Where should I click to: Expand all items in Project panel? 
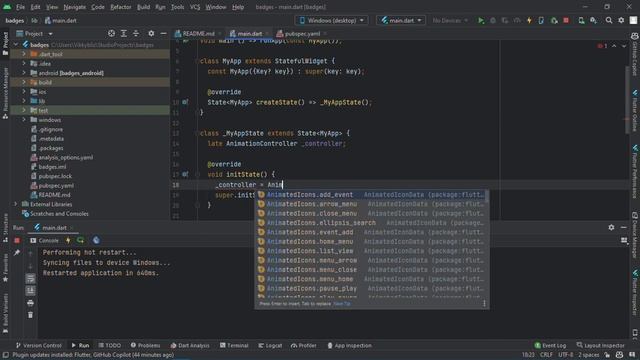coord(124,33)
